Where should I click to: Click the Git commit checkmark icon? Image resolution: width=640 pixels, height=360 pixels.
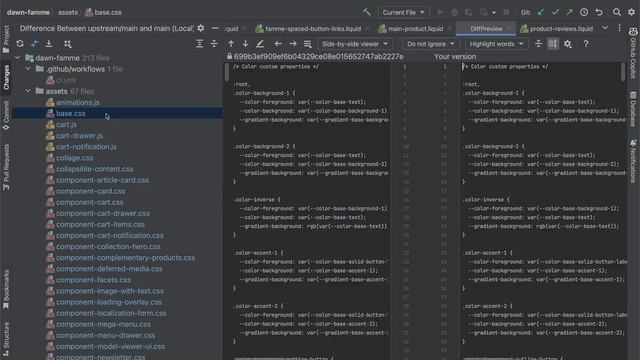click(x=555, y=12)
